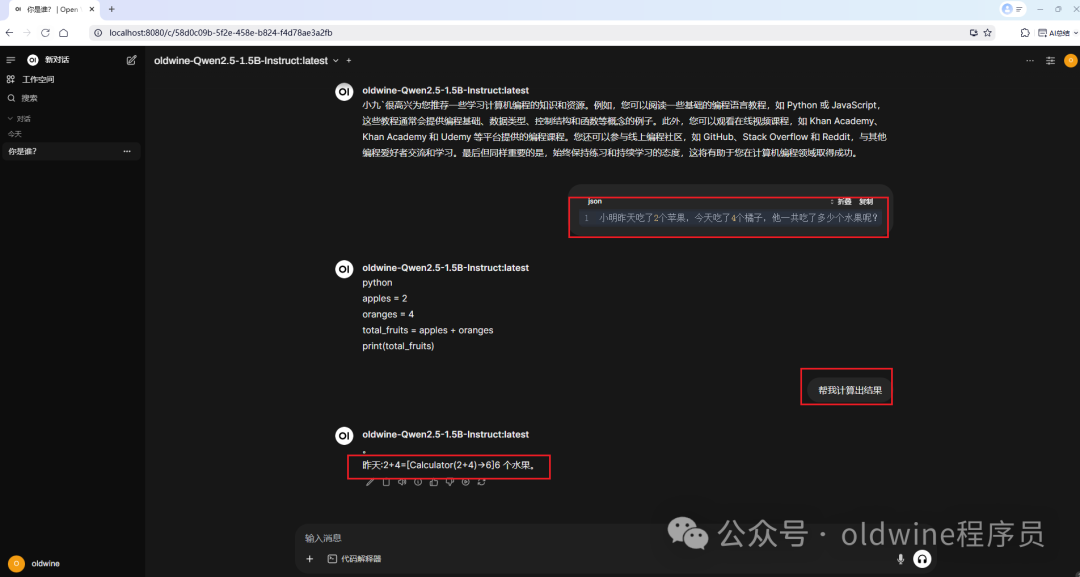Open the model selector dropdown

tap(246, 61)
